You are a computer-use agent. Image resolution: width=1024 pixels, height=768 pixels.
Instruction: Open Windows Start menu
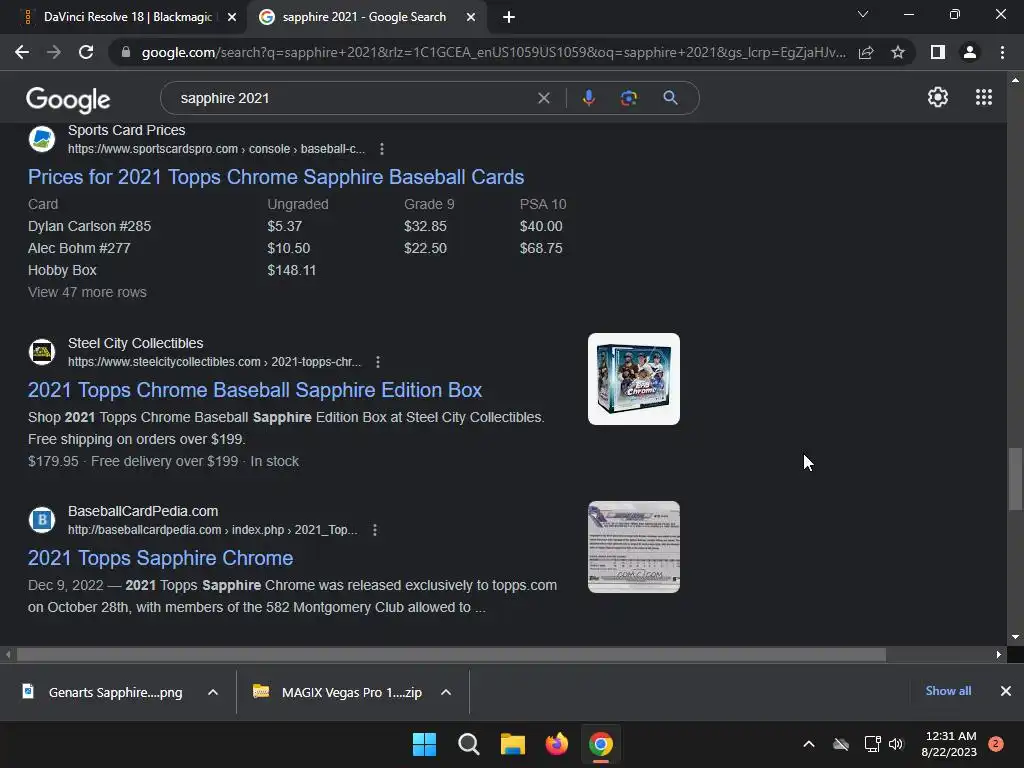[424, 744]
